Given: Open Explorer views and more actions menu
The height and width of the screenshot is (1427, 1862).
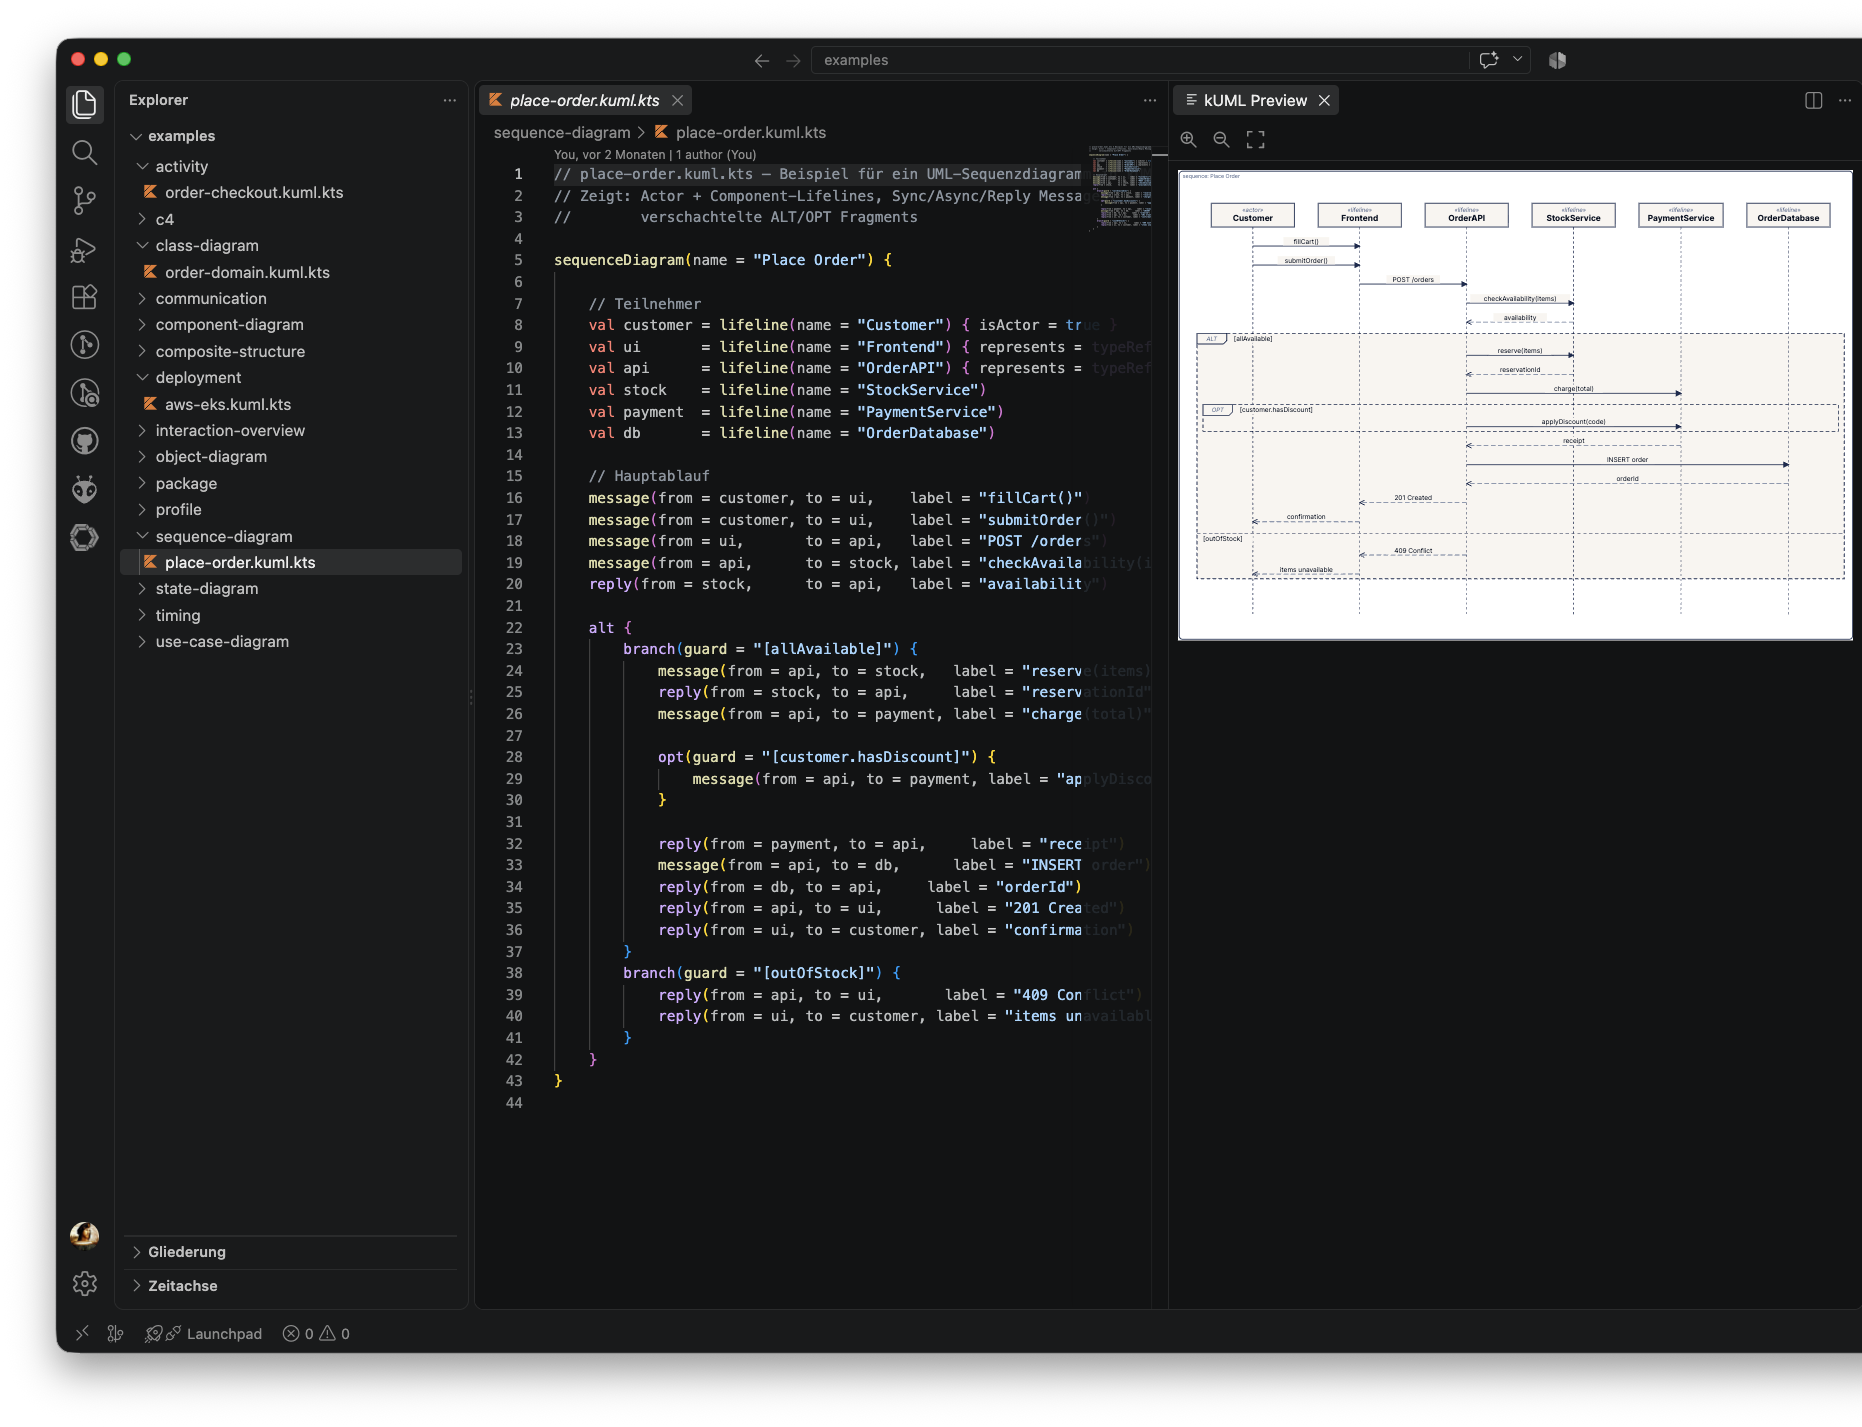Looking at the screenshot, I should [450, 100].
